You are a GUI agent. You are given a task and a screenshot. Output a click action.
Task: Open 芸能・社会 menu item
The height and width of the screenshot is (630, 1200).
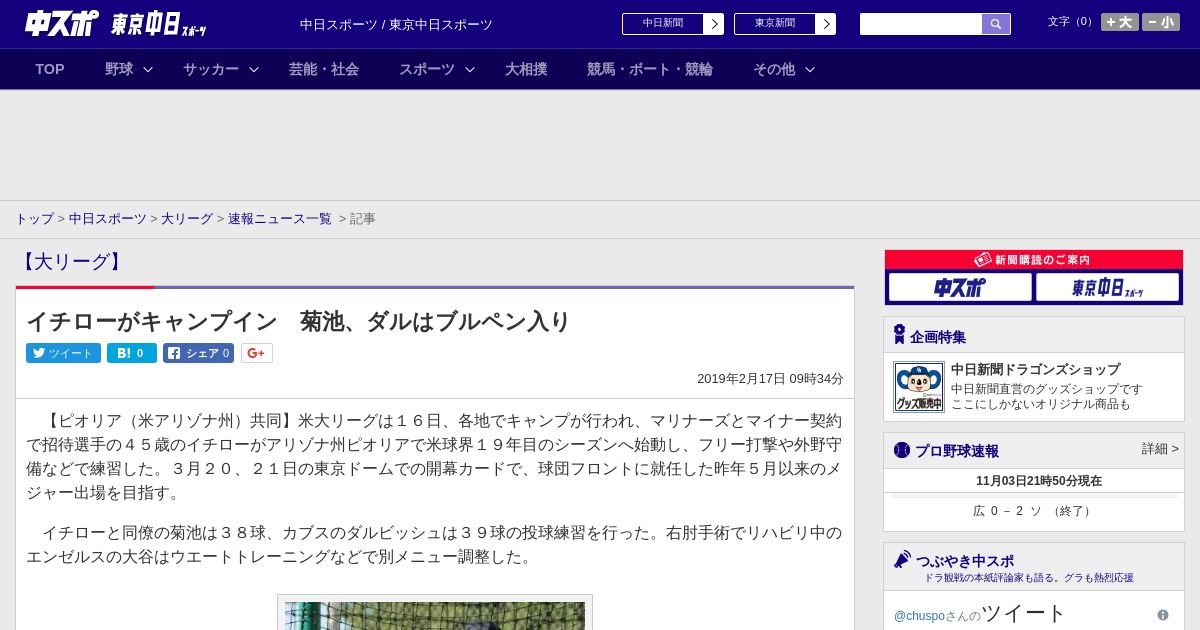pyautogui.click(x=324, y=69)
